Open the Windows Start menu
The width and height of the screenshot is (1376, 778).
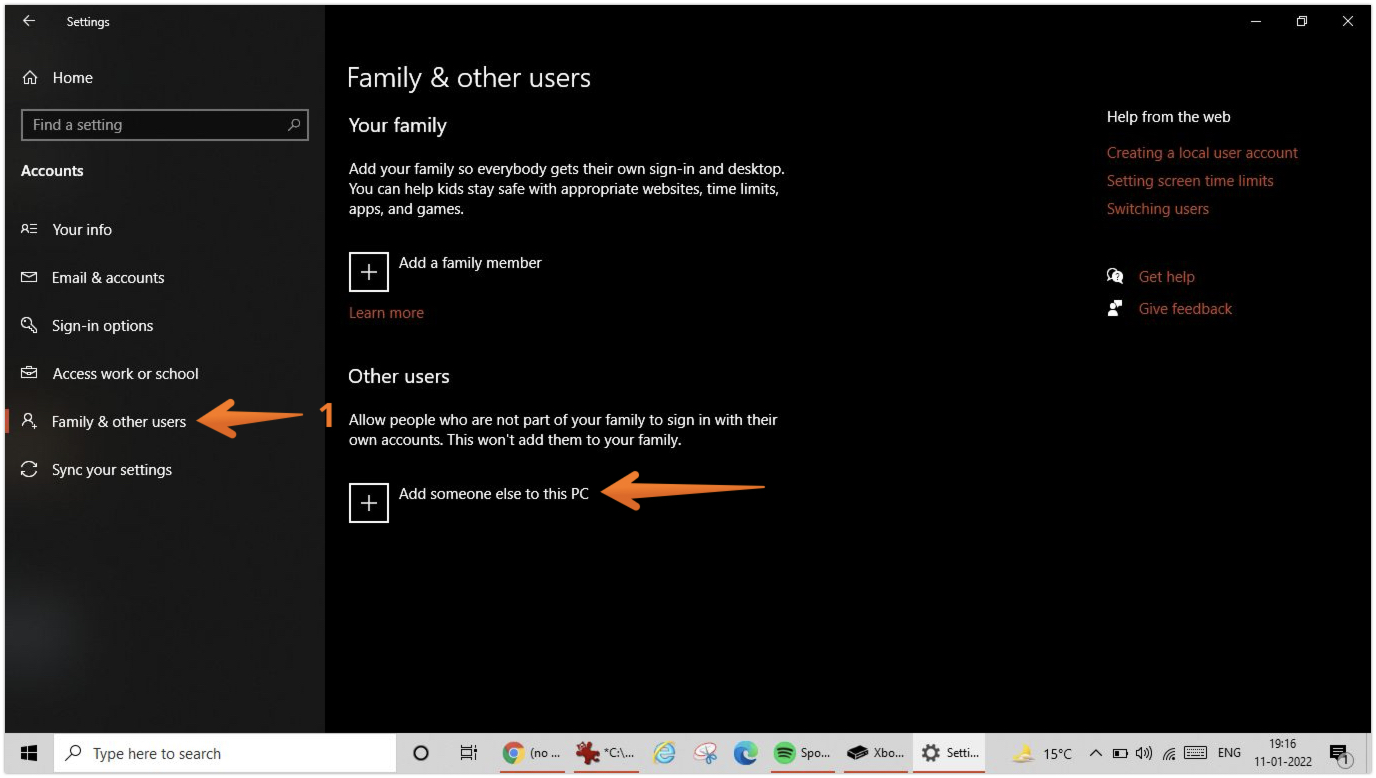click(29, 753)
